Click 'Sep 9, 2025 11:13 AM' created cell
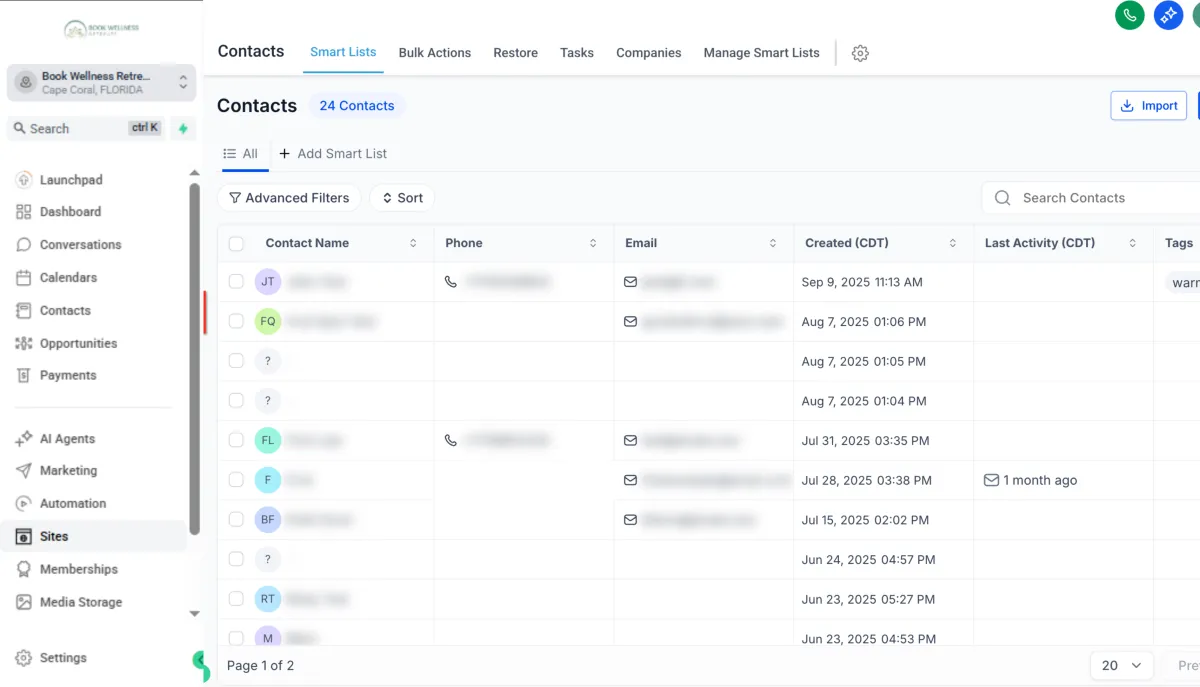 [x=862, y=282]
